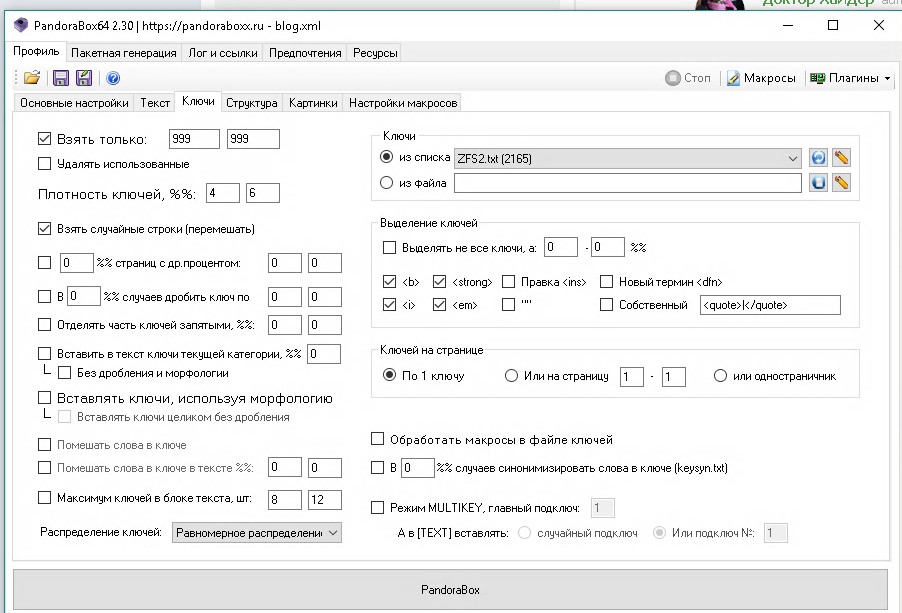Open profile with the folder icon
This screenshot has height=613, width=902.
coord(32,78)
